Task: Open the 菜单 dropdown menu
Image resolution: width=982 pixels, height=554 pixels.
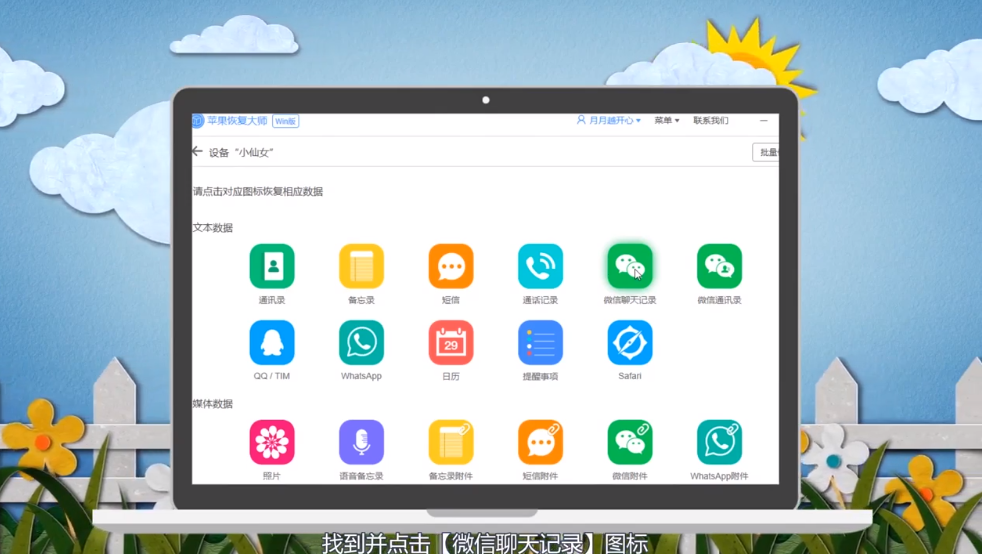Action: point(666,120)
